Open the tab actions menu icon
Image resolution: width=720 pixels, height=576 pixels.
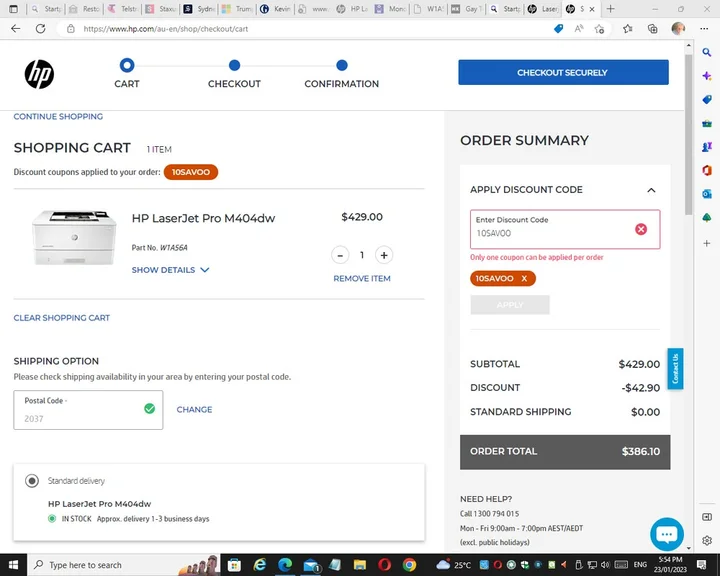13,9
